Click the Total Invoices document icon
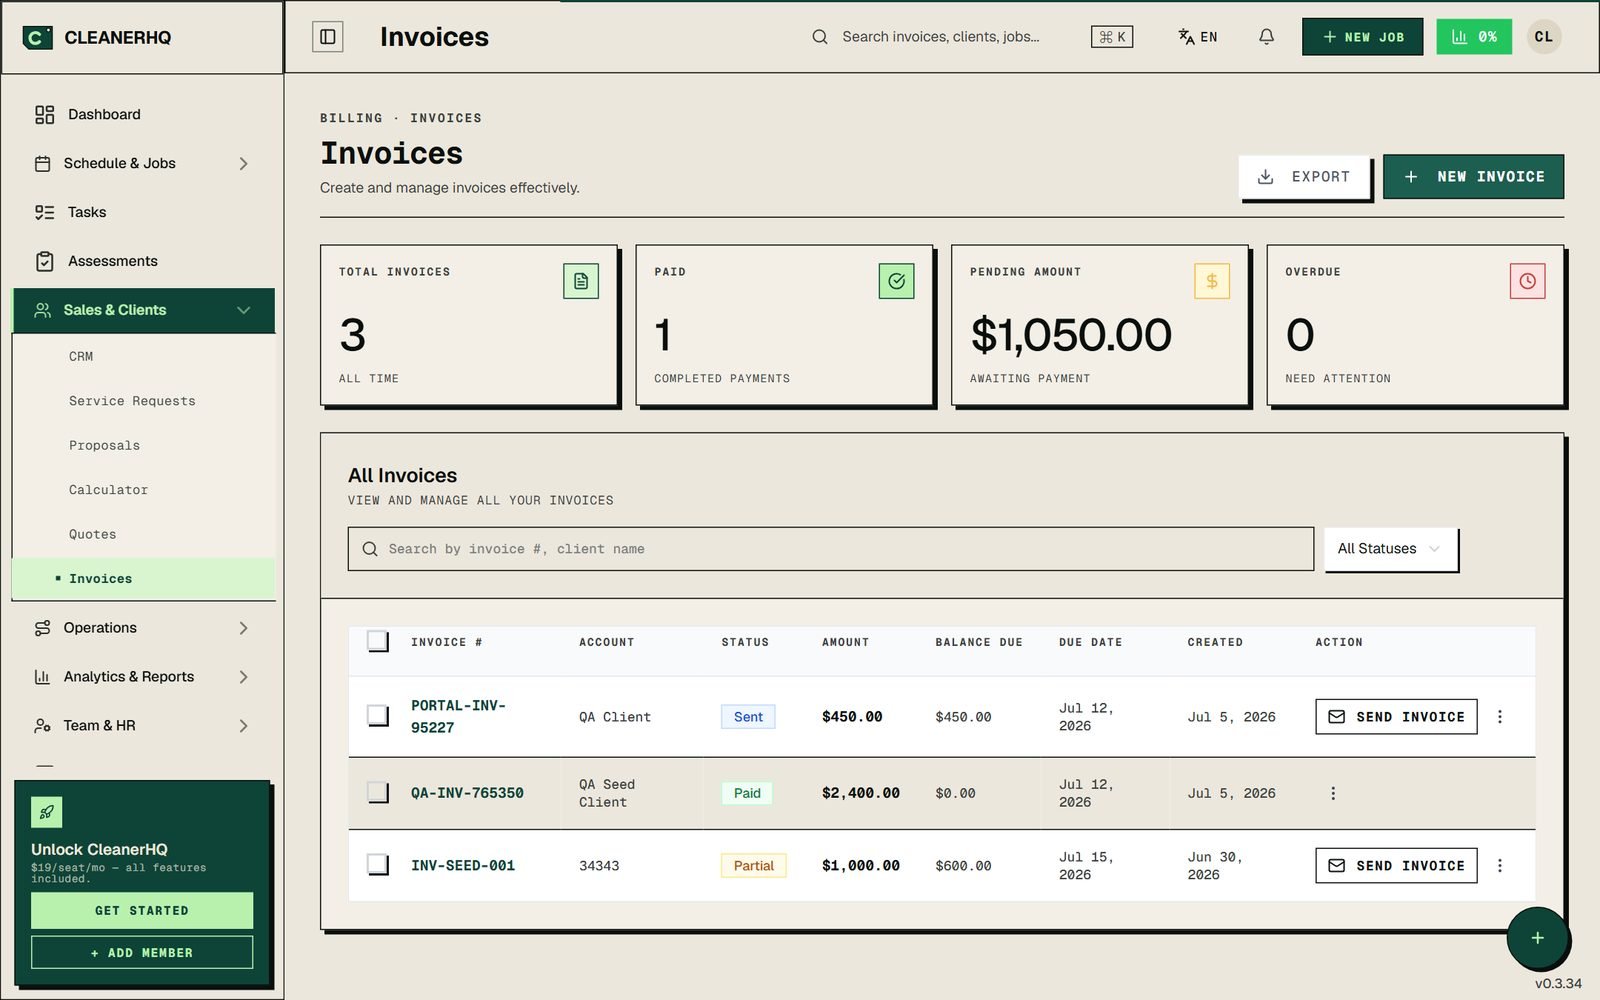The image size is (1600, 1000). 581,281
